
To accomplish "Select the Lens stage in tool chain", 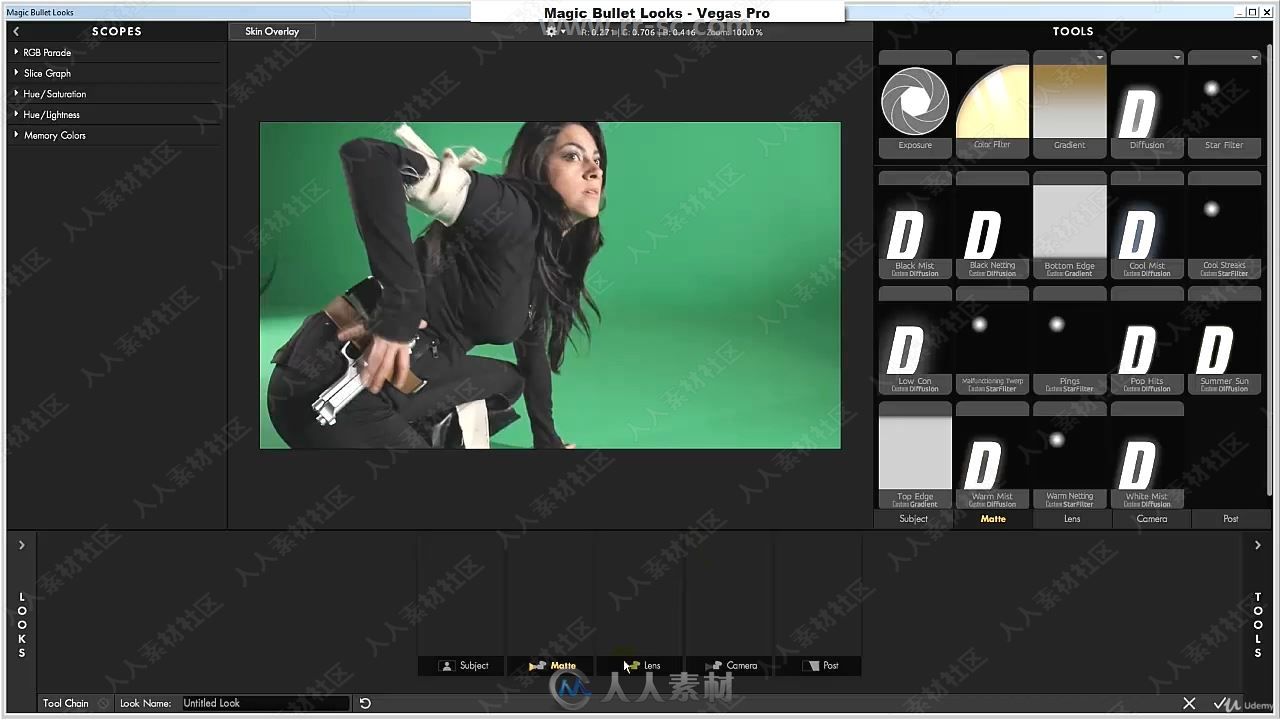I will point(639,665).
